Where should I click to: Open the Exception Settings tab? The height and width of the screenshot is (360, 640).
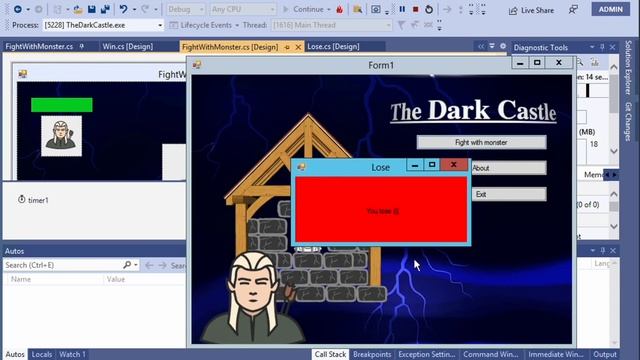point(427,354)
